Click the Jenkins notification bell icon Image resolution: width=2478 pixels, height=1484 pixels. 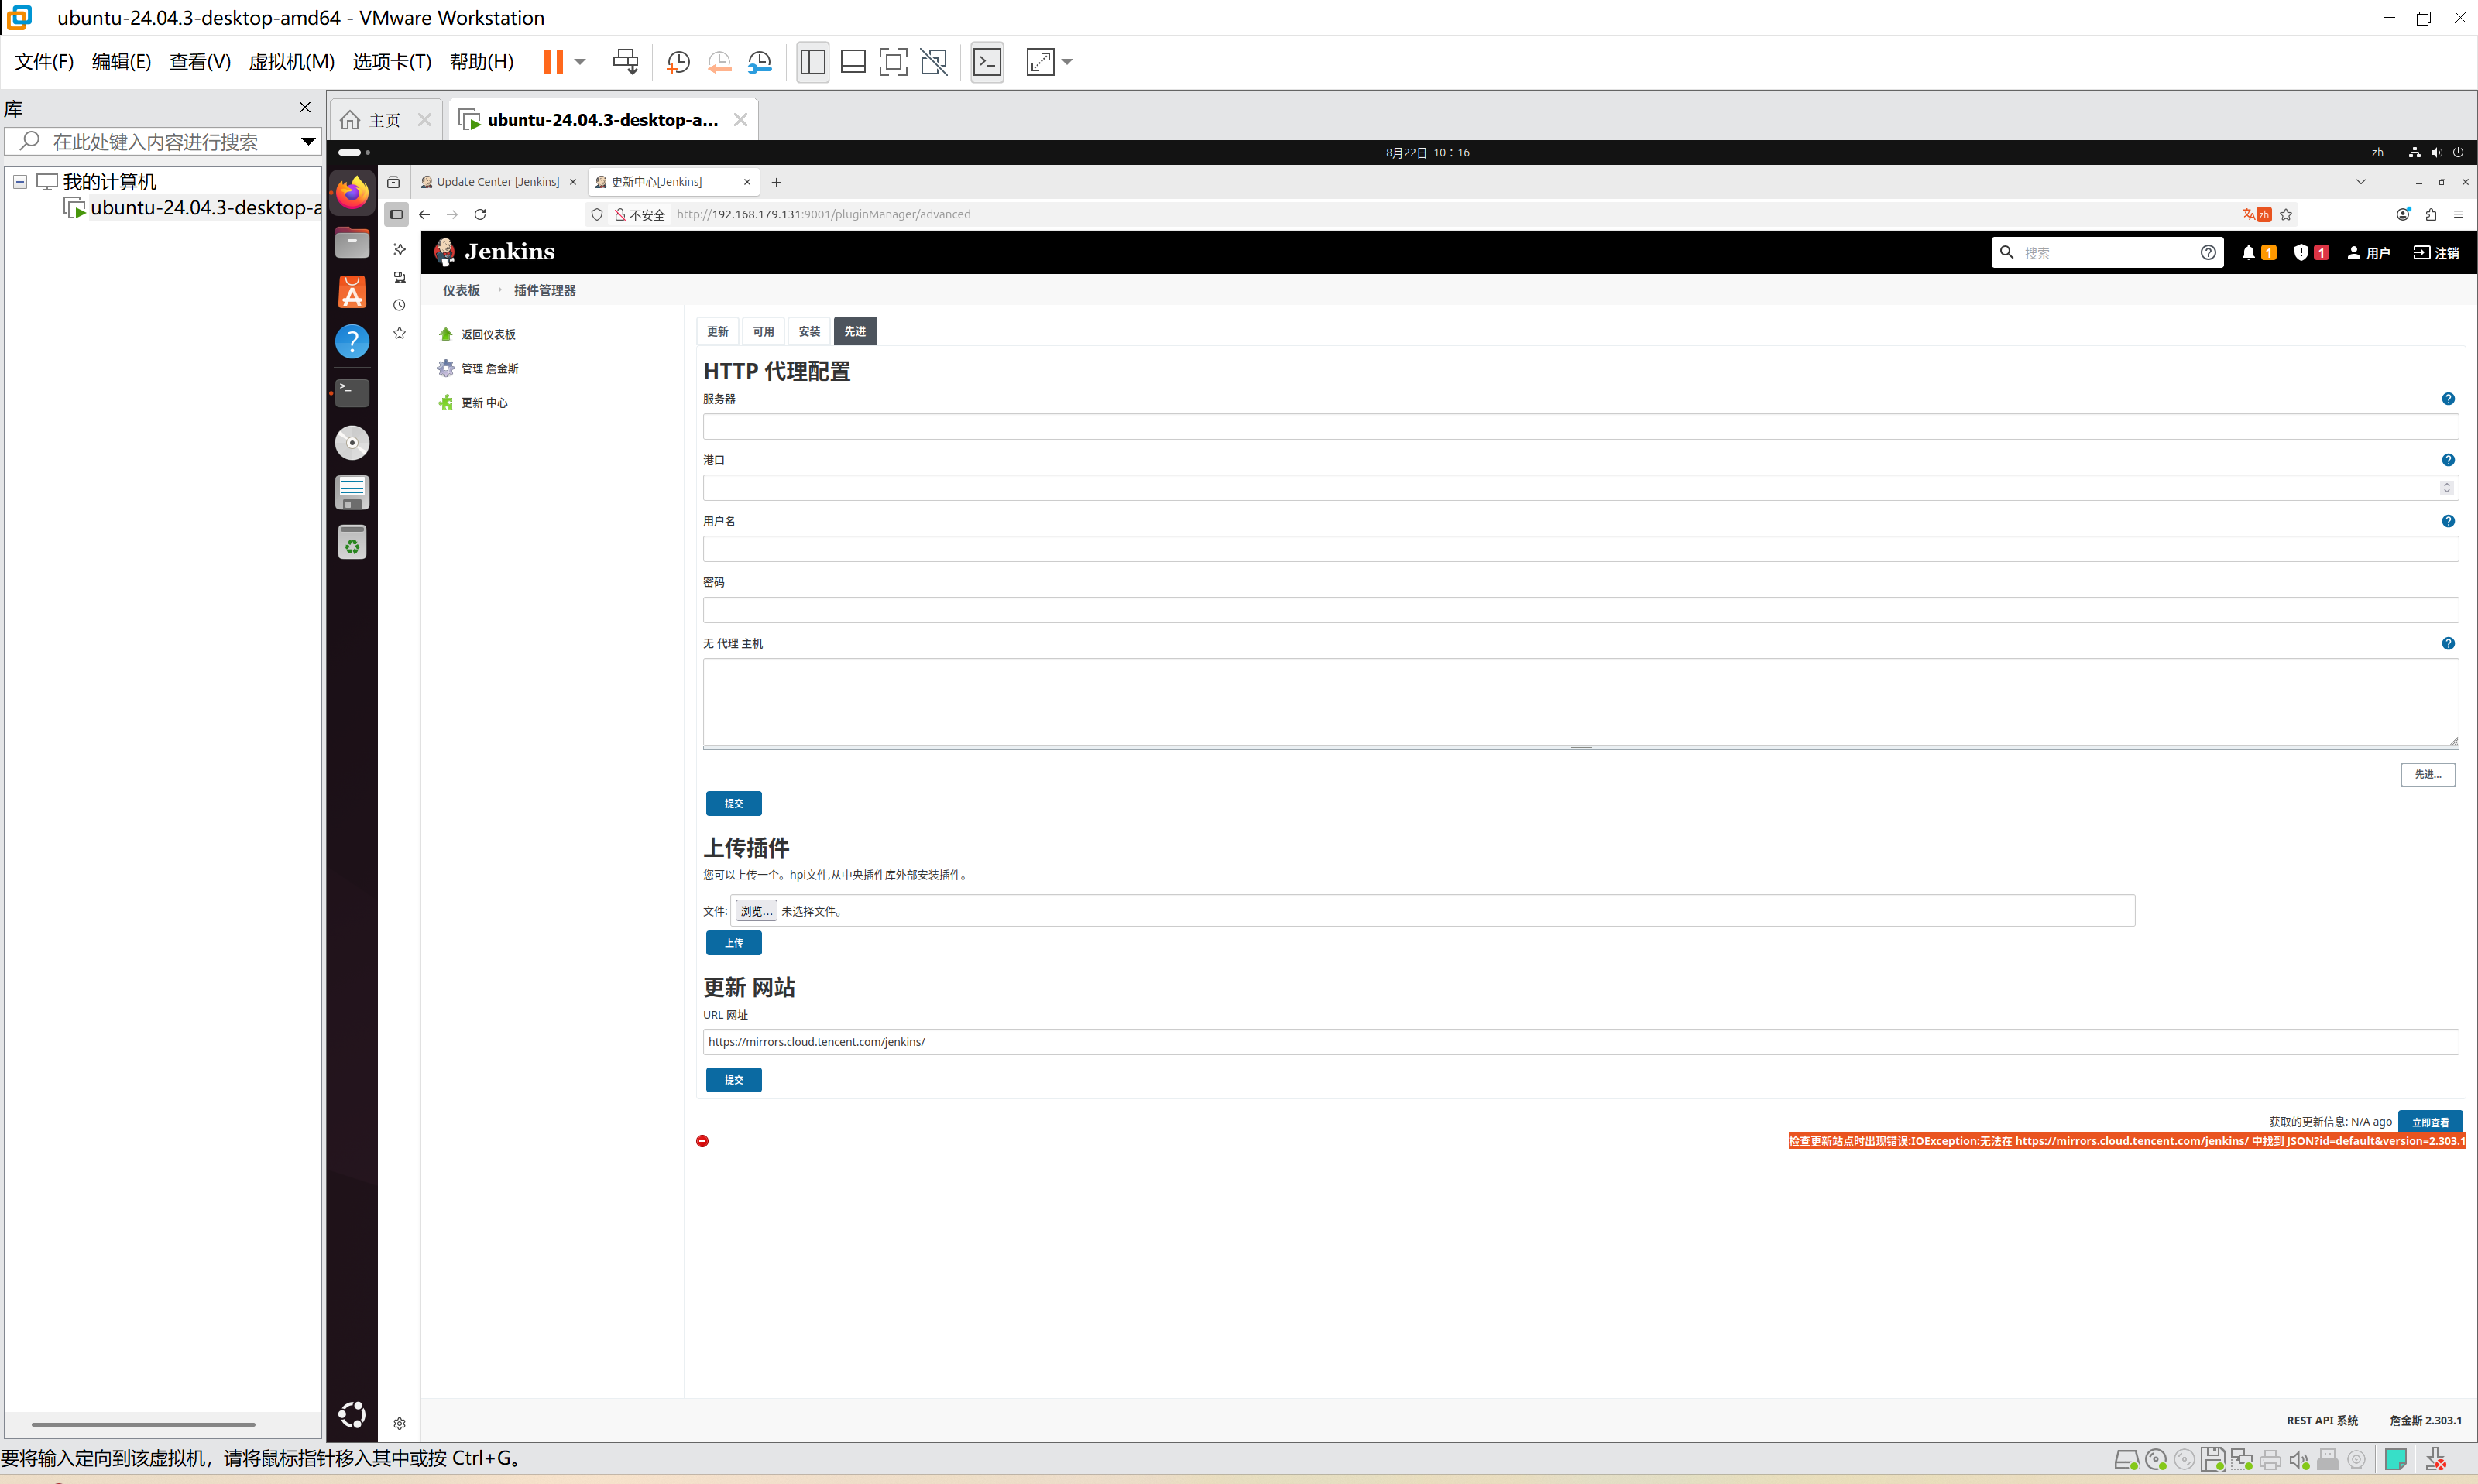(2248, 253)
